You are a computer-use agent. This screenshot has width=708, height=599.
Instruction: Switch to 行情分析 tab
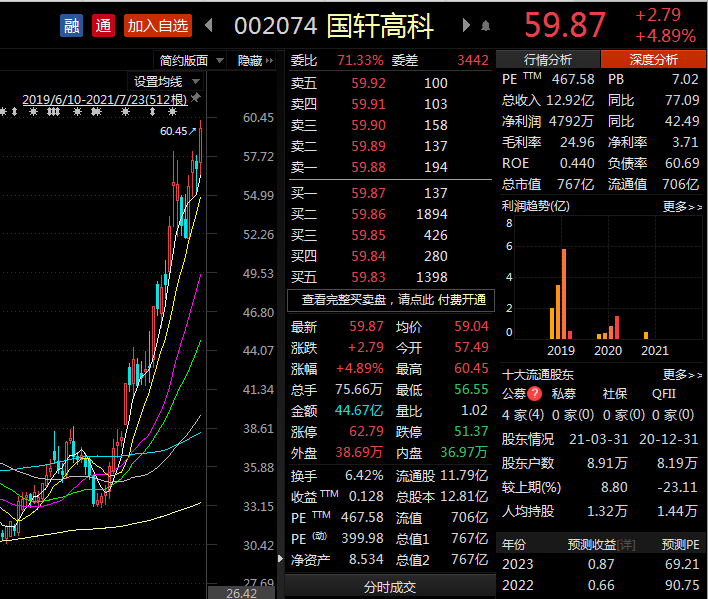pos(548,59)
